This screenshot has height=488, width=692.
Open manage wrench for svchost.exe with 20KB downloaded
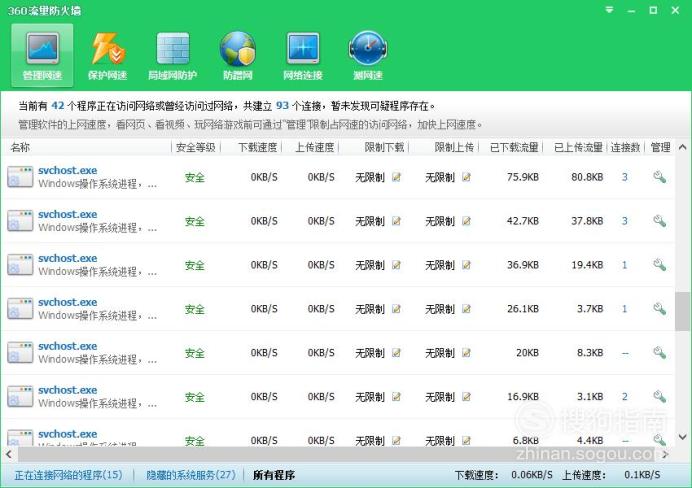(x=659, y=353)
